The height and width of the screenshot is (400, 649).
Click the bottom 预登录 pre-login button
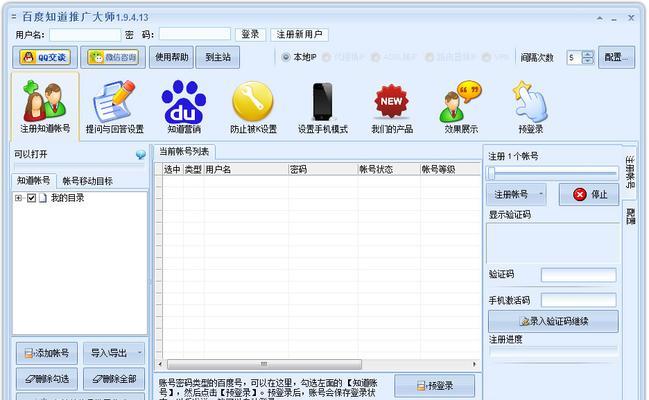point(435,386)
